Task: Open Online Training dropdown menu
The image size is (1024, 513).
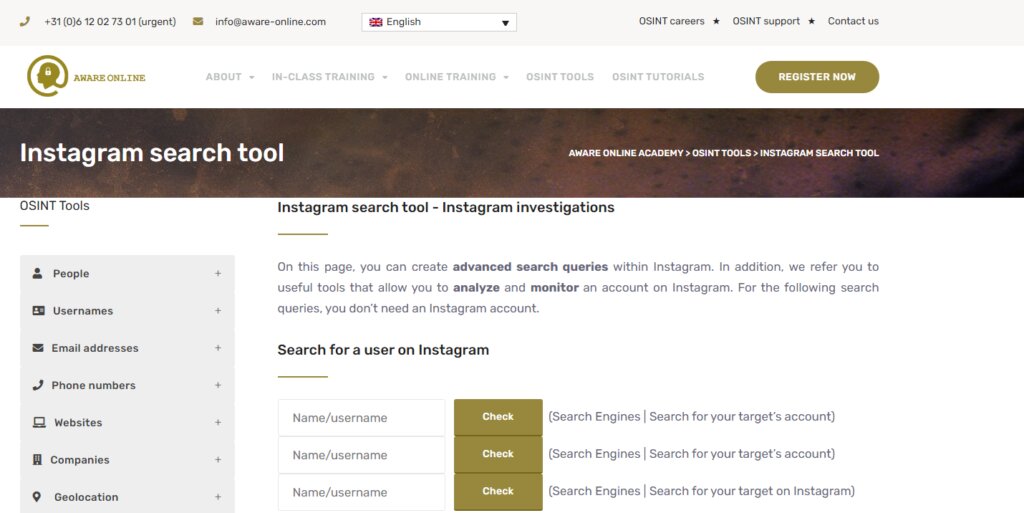Action: pyautogui.click(x=456, y=77)
